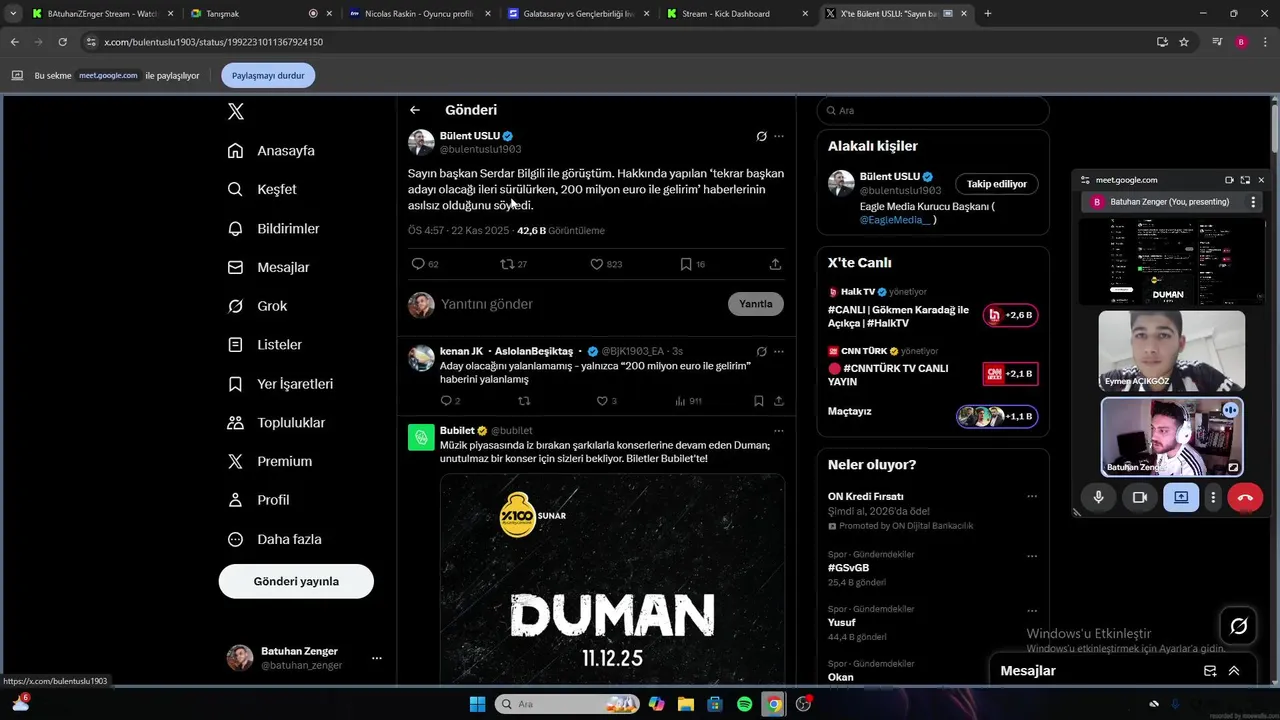Open more options in Meet controls
Screen dimensions: 1280x720
[1213, 497]
